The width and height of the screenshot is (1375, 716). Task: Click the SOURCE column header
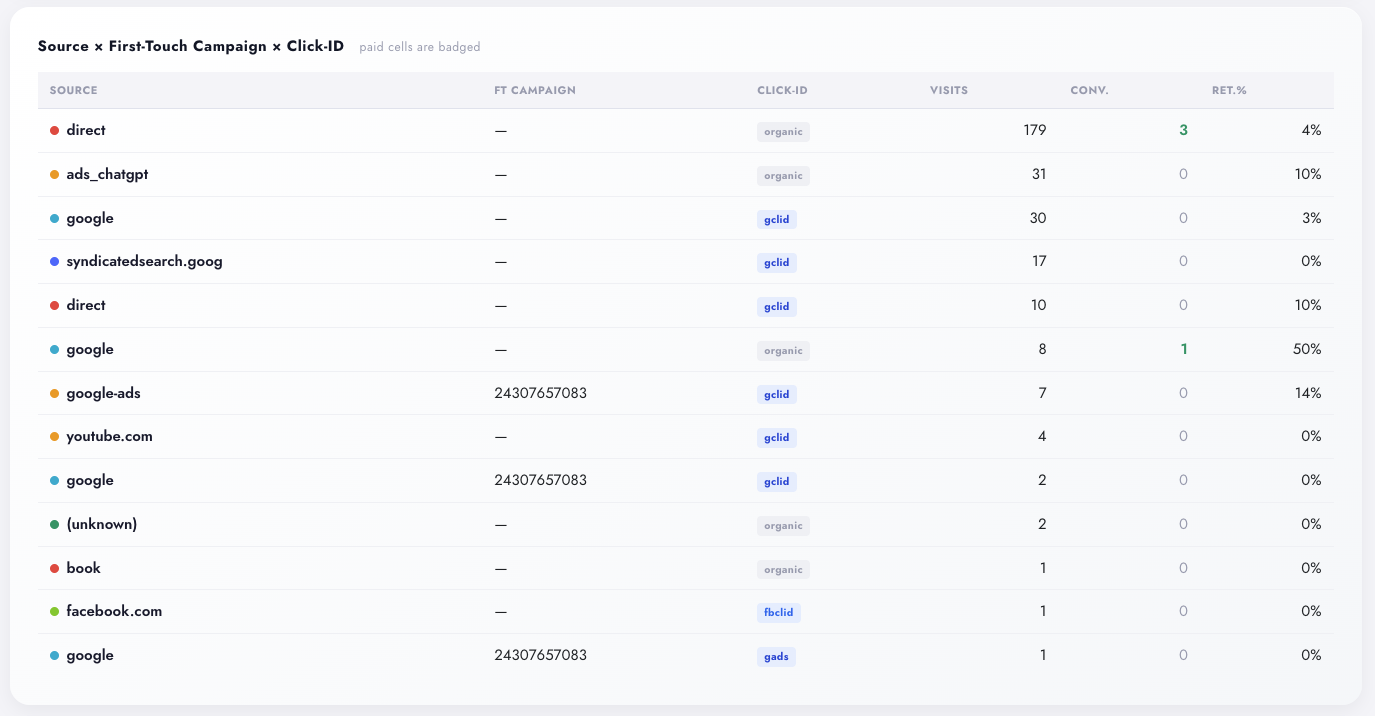click(74, 90)
